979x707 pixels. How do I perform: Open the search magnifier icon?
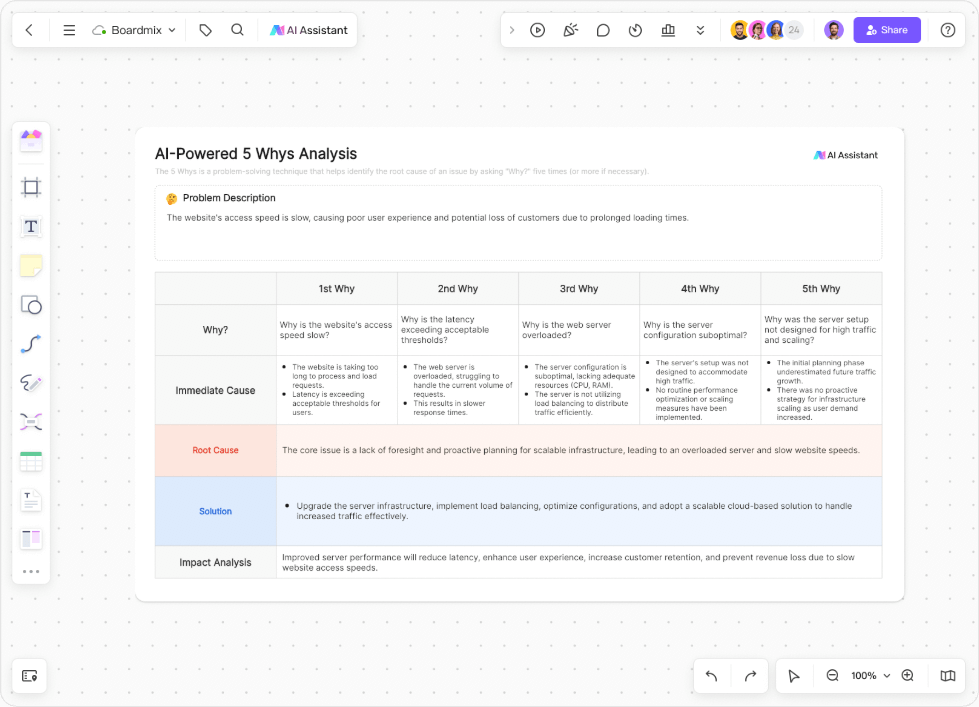coord(237,30)
